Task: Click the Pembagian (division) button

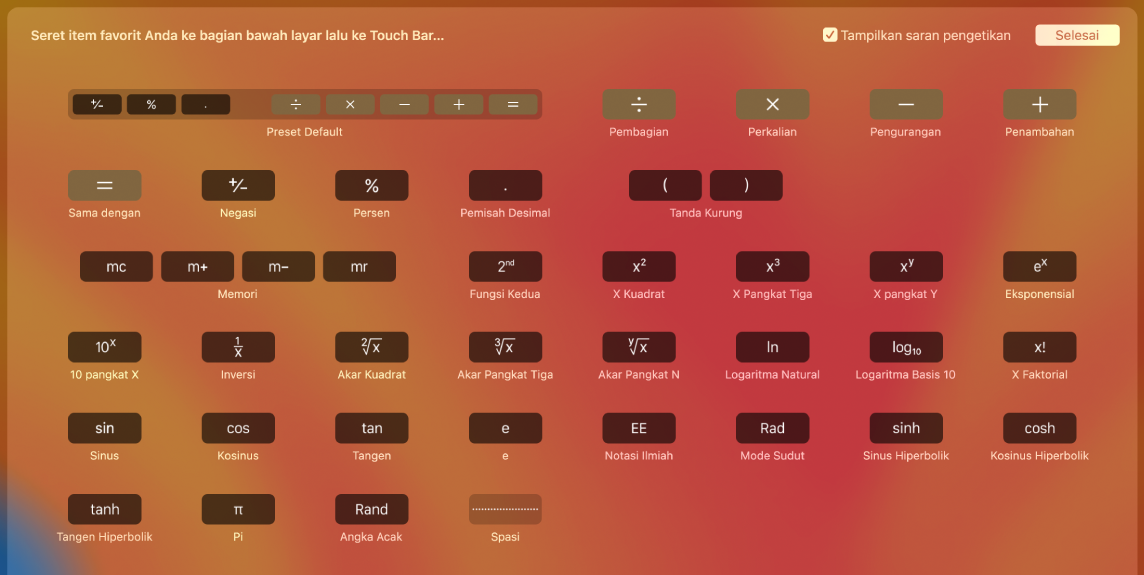Action: pyautogui.click(x=638, y=105)
